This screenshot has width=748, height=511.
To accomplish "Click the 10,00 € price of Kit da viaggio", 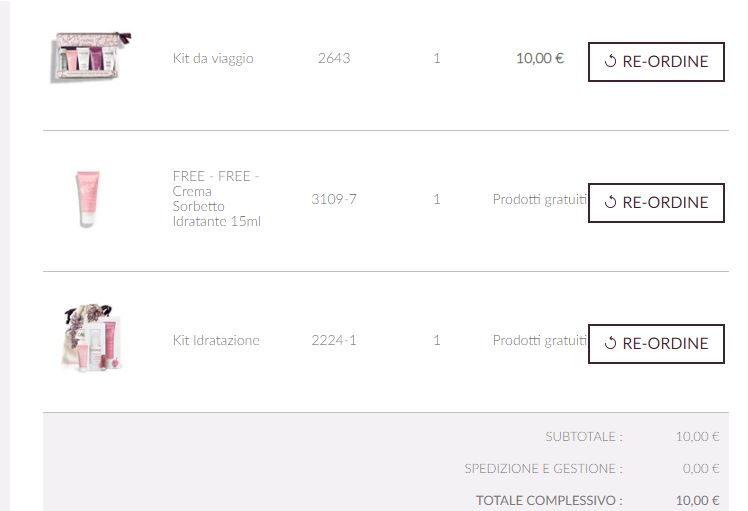I will [540, 58].
